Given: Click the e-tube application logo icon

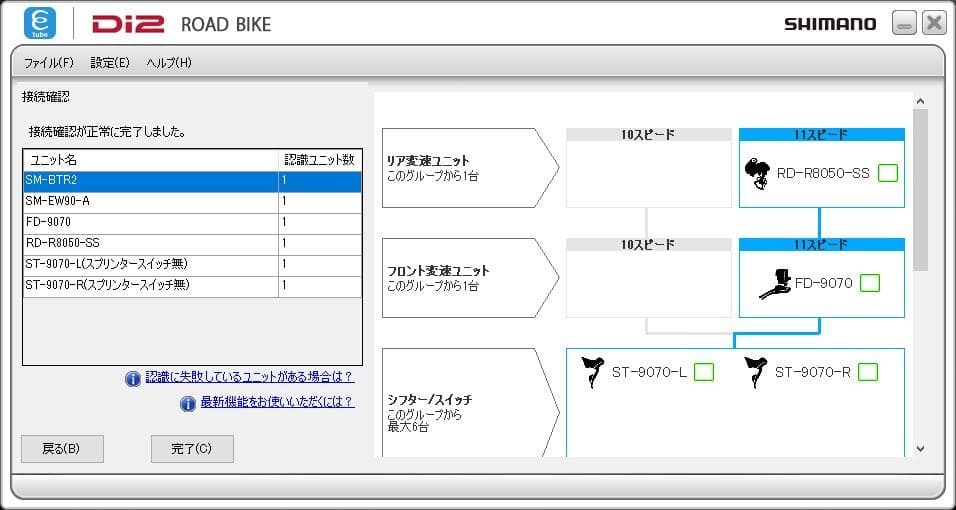Looking at the screenshot, I should [40, 23].
